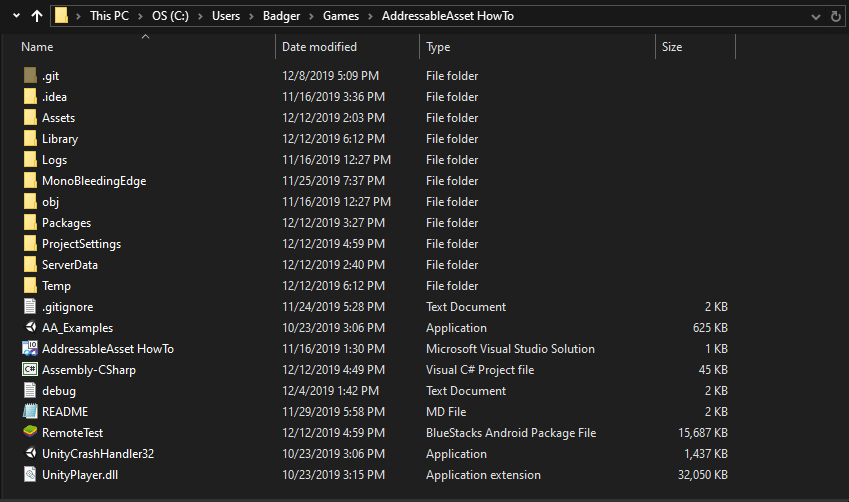Expand the address bar history dropdown

click(816, 17)
